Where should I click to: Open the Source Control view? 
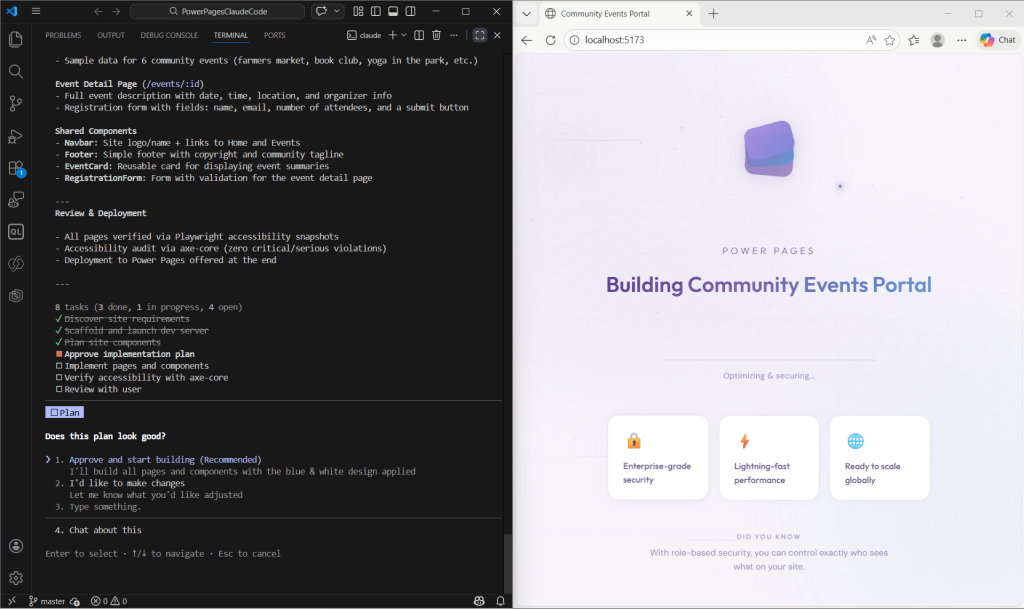click(x=15, y=104)
